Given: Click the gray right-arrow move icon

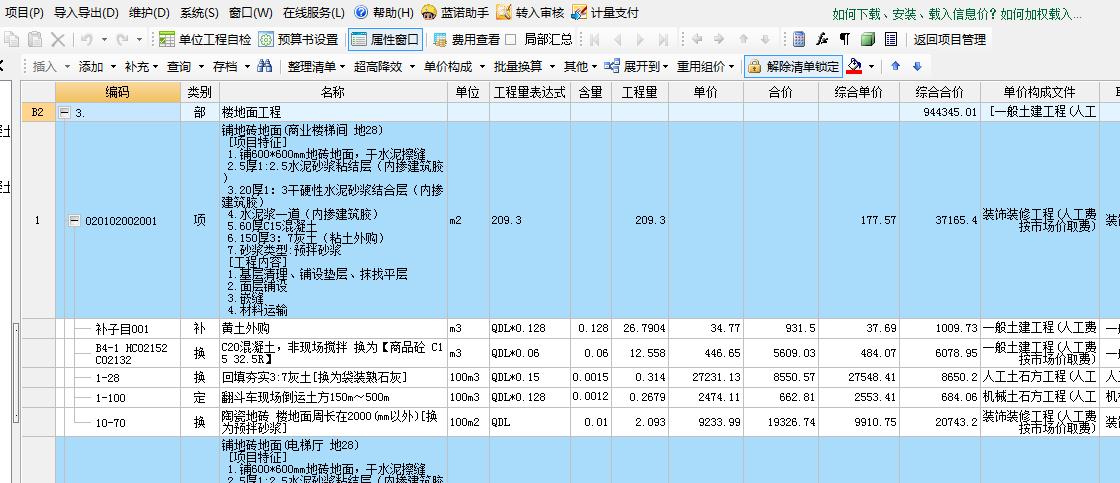Looking at the screenshot, I should [x=719, y=39].
